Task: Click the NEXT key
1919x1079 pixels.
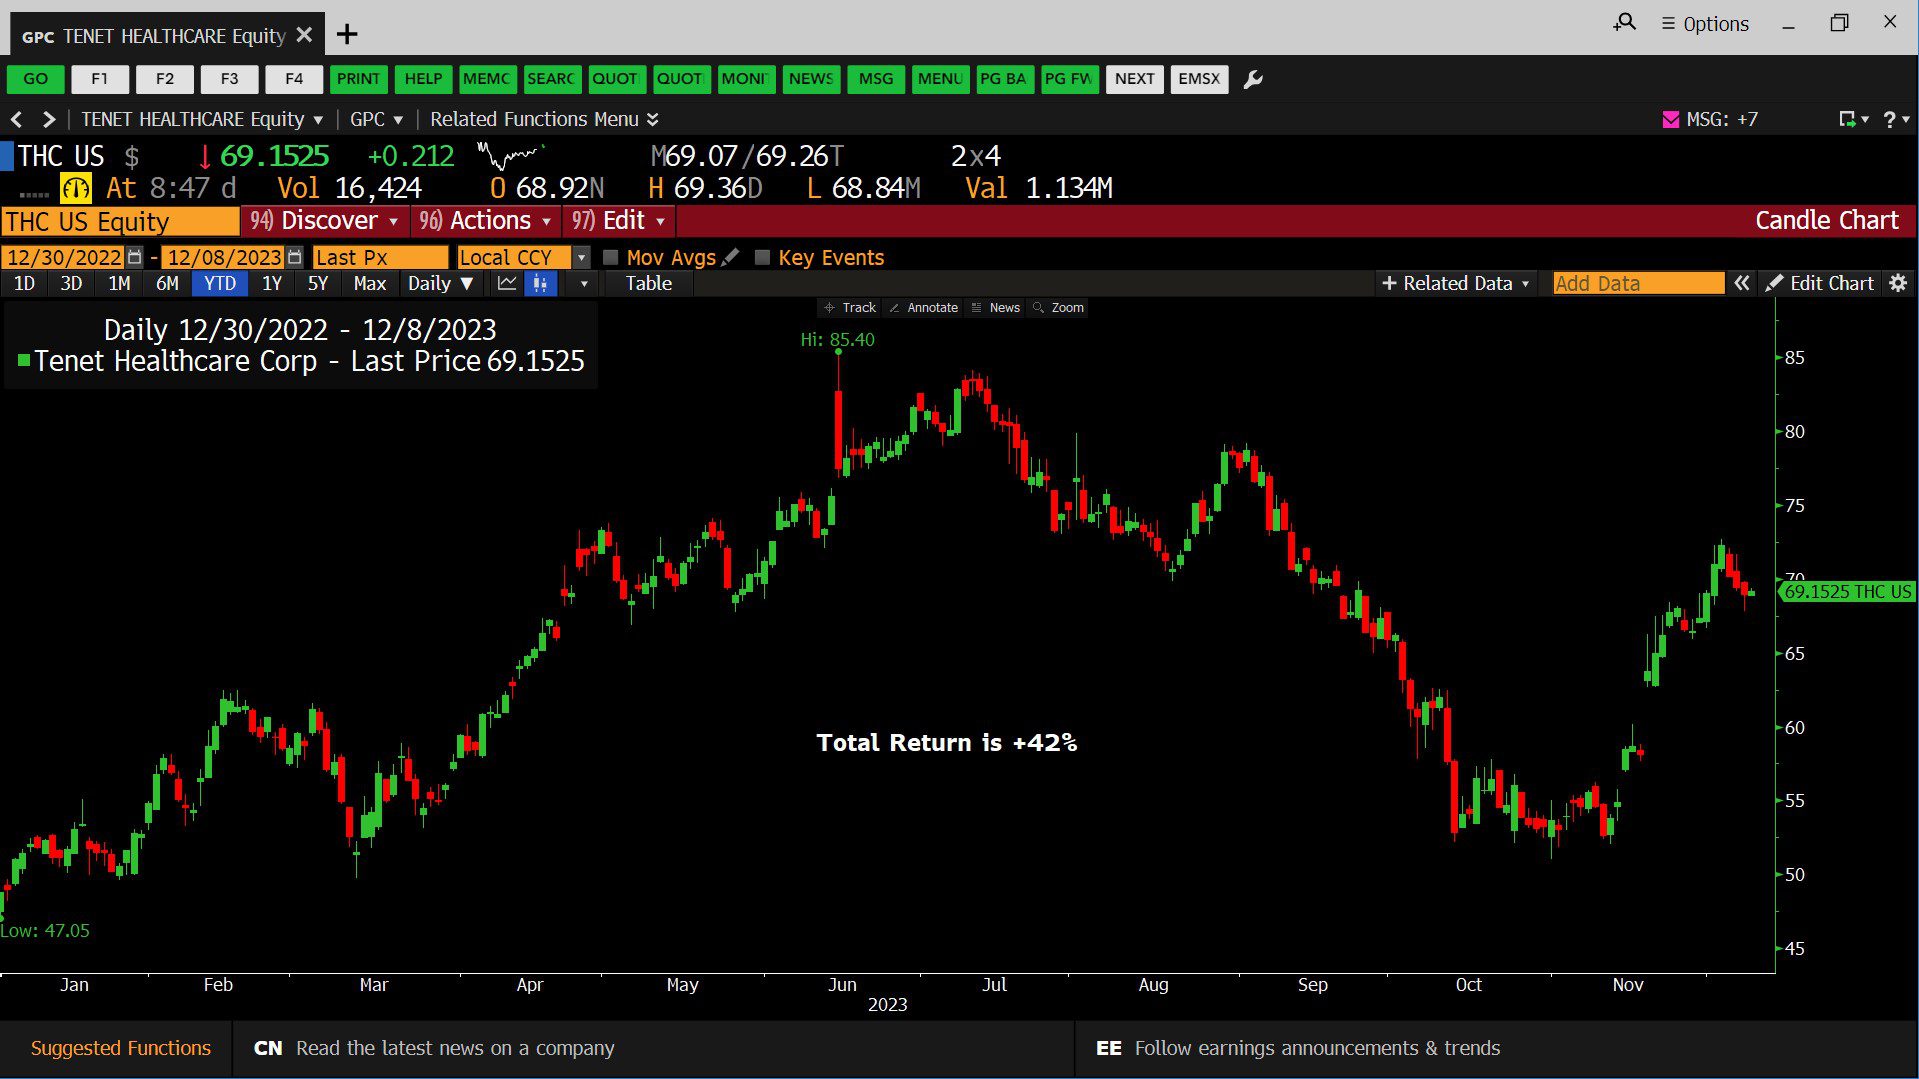Action: (x=1134, y=79)
